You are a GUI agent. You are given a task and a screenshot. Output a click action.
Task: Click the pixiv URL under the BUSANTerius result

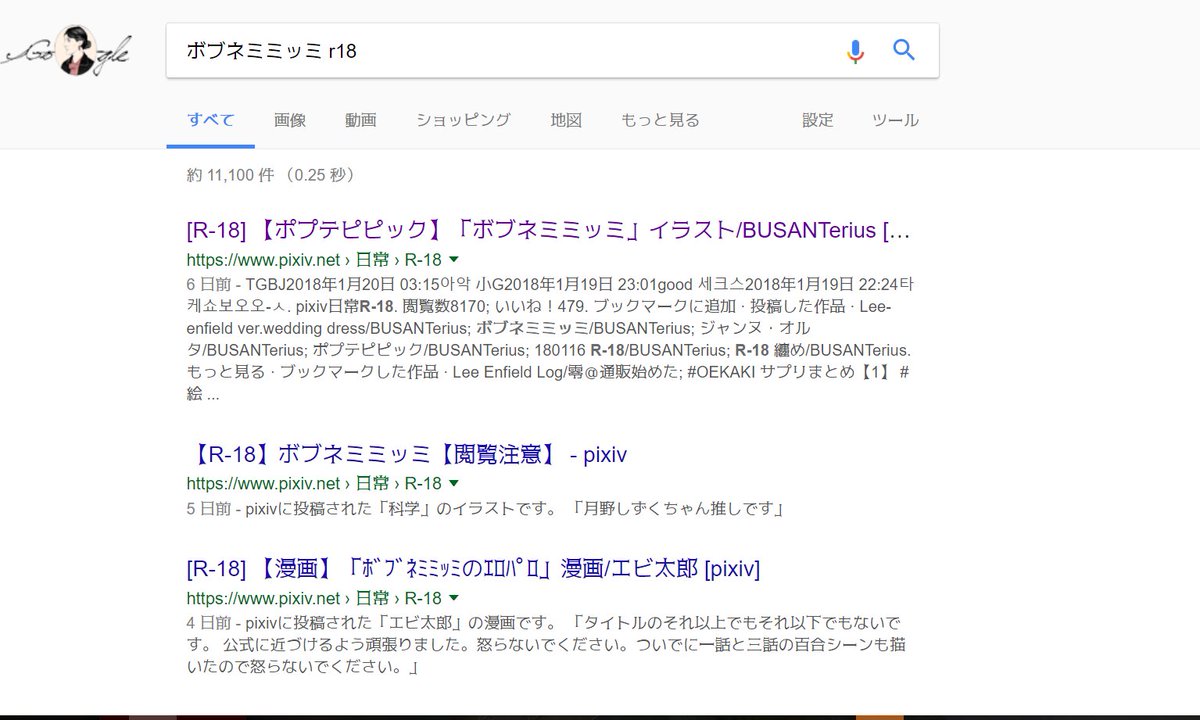coord(313,259)
